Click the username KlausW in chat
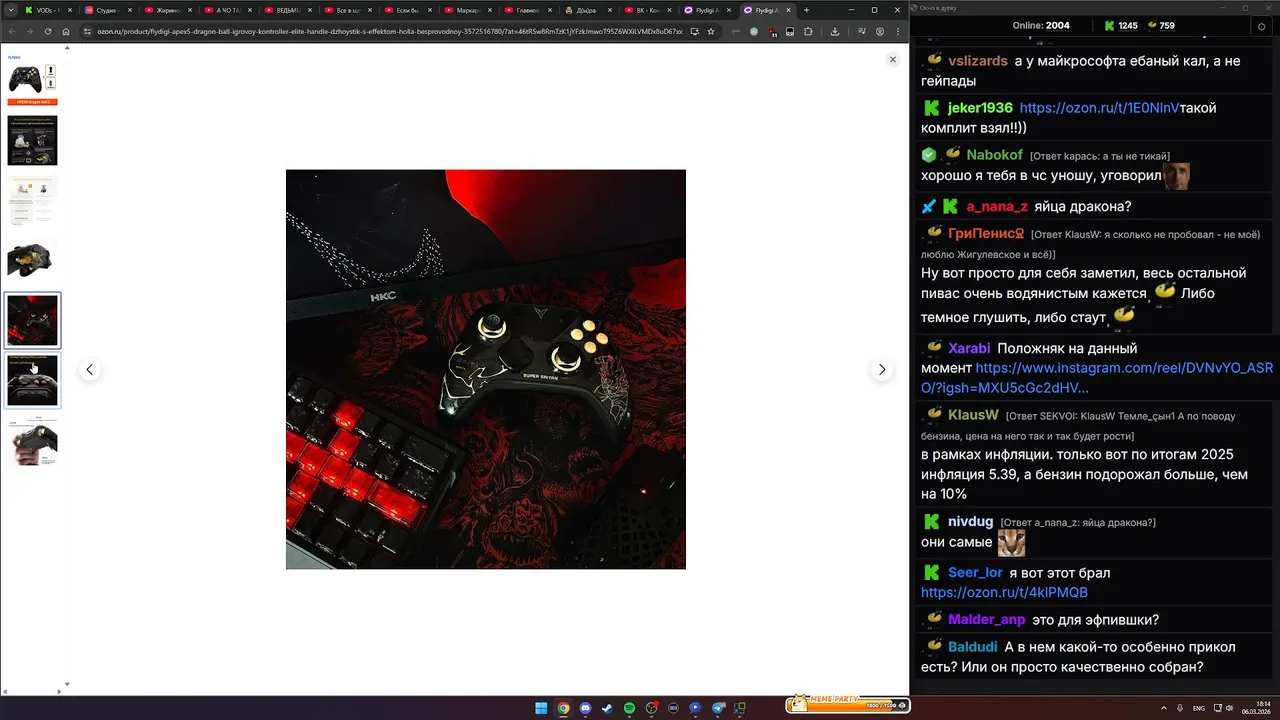The image size is (1280, 720). tap(973, 415)
